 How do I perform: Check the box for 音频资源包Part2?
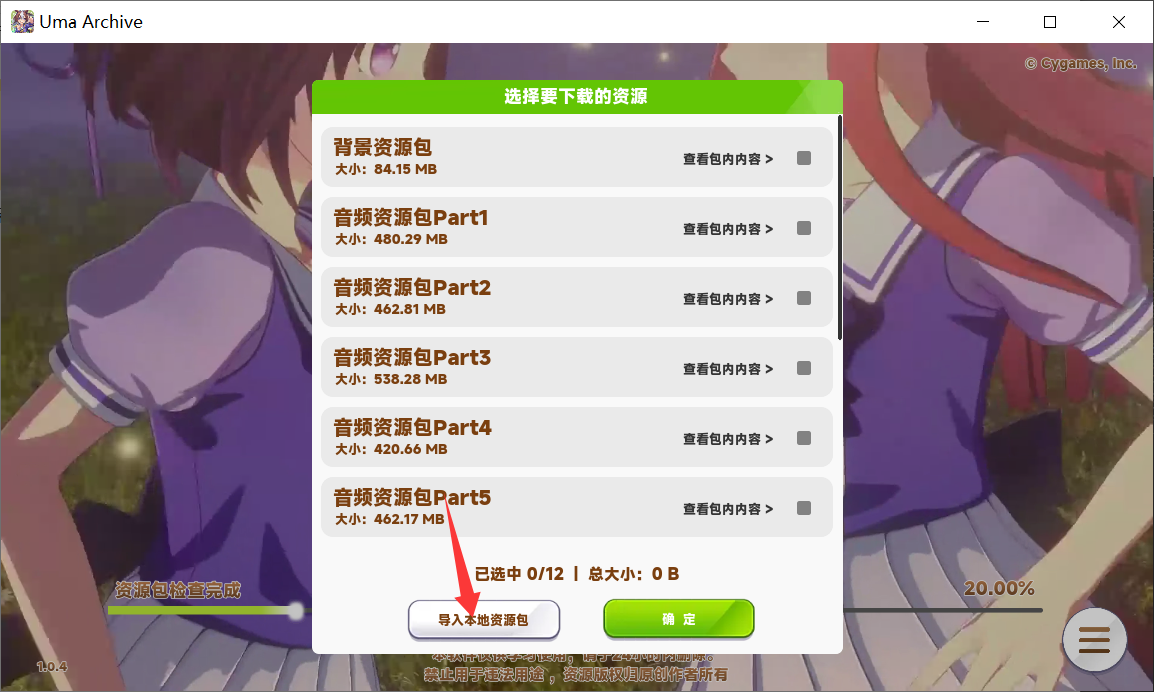(x=804, y=298)
